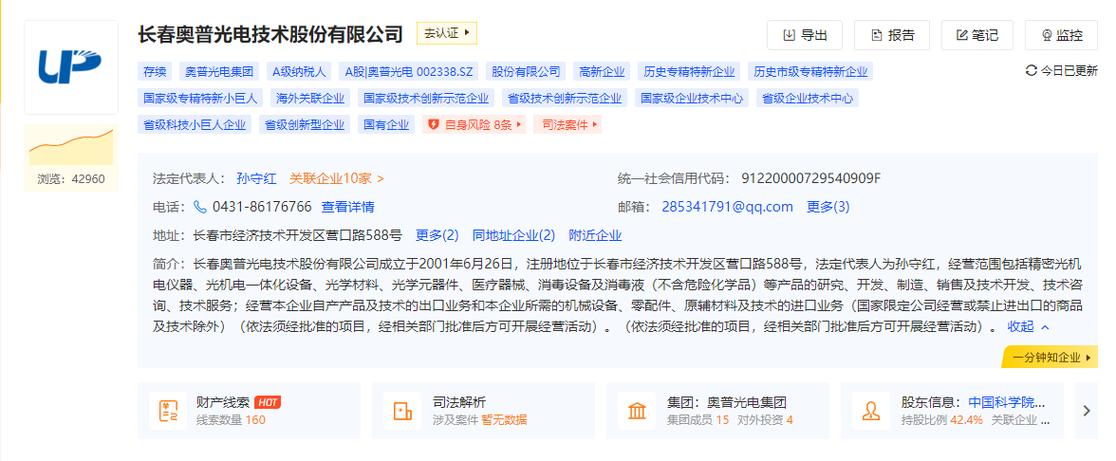Select 国家级专精特新小巨人 tag
The height and width of the screenshot is (461, 1116).
click(201, 98)
